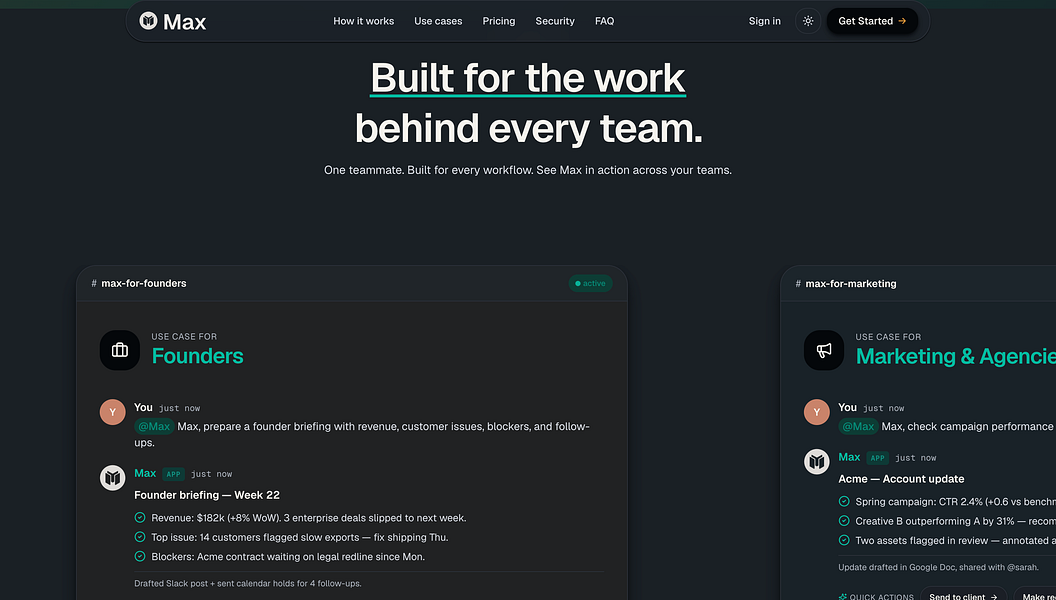Click the megaphone icon beside Marketing & Agencies
The image size is (1056, 600).
824,350
